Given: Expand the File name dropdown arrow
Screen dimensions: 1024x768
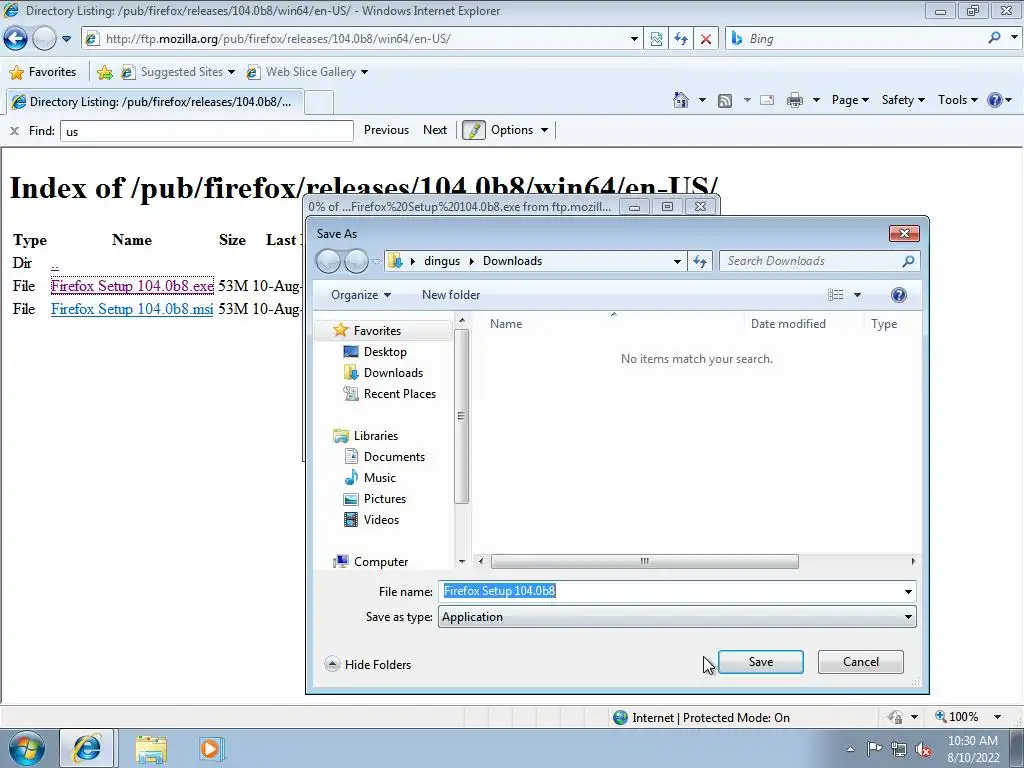Looking at the screenshot, I should [x=908, y=592].
